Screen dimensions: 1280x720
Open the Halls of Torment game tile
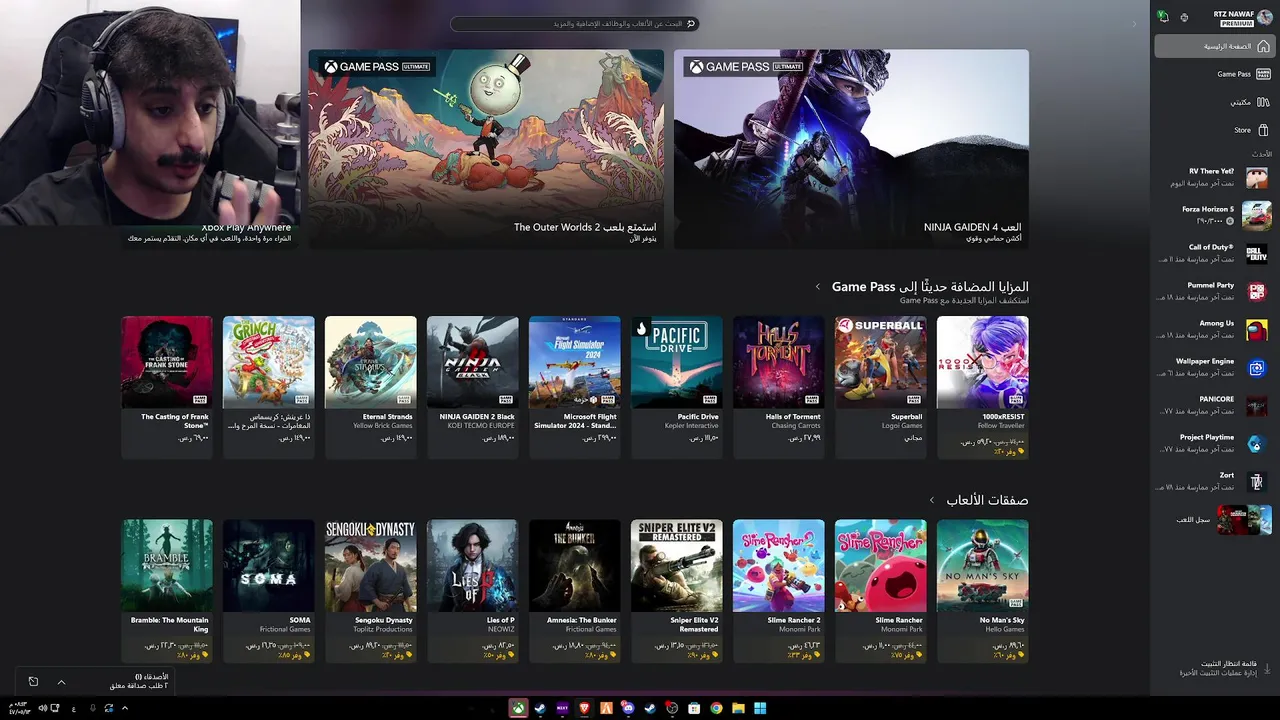(x=778, y=387)
